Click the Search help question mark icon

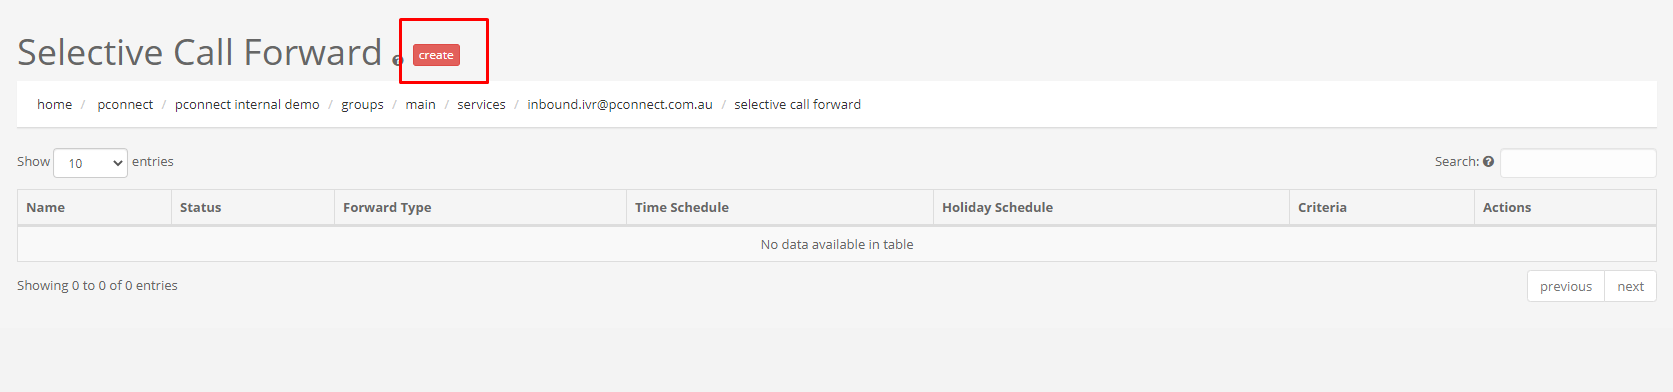(1488, 161)
